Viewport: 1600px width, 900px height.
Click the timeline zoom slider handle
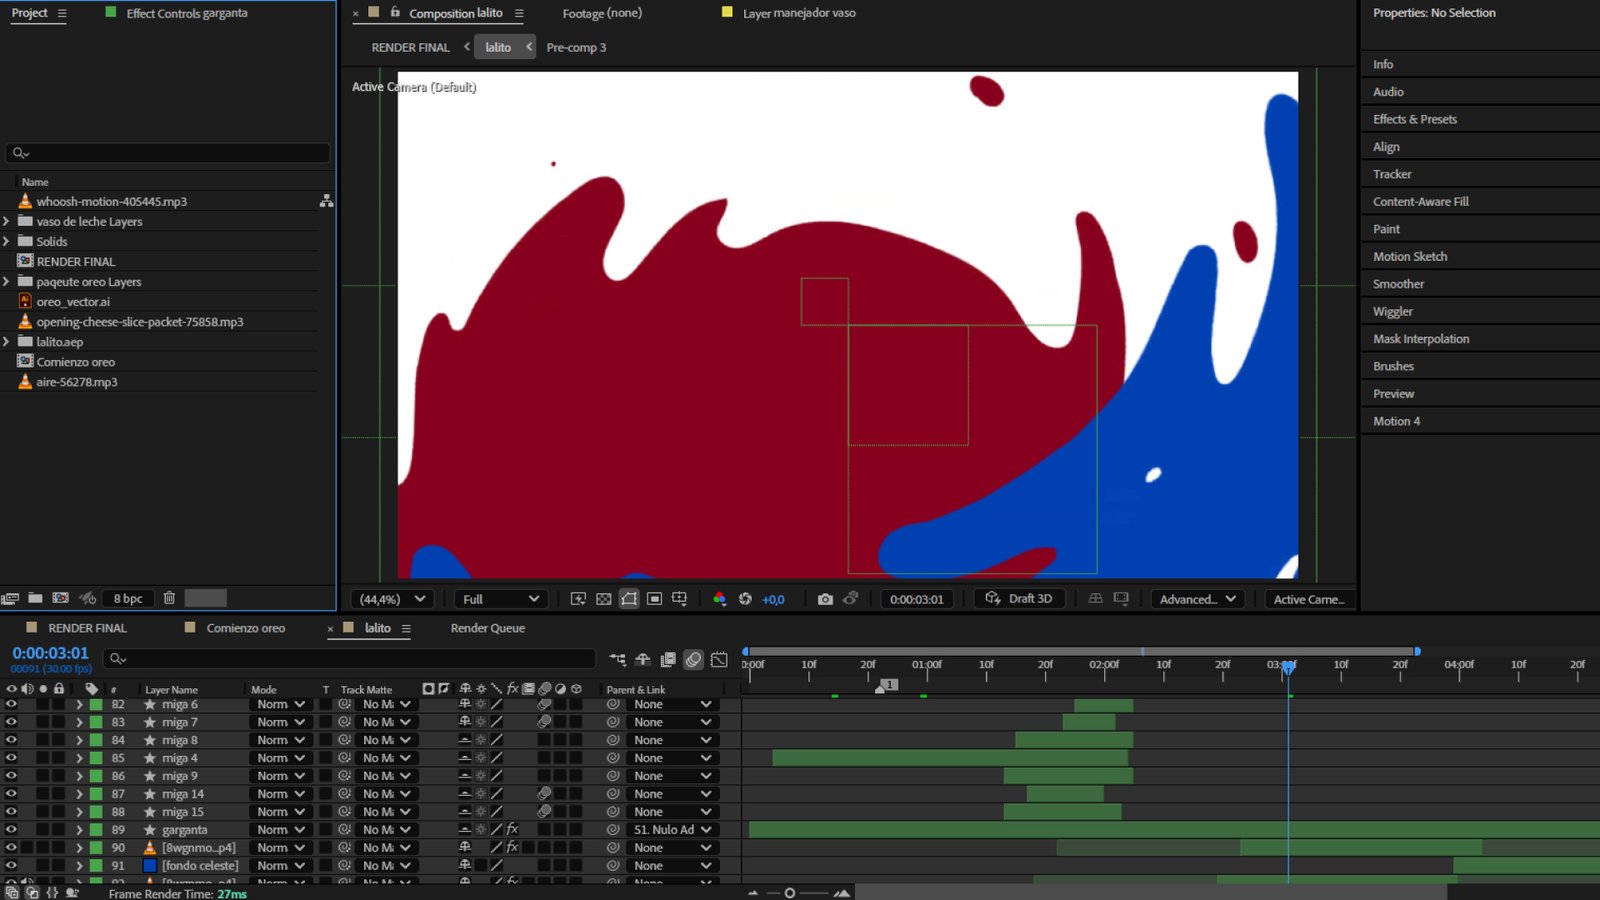pos(789,893)
